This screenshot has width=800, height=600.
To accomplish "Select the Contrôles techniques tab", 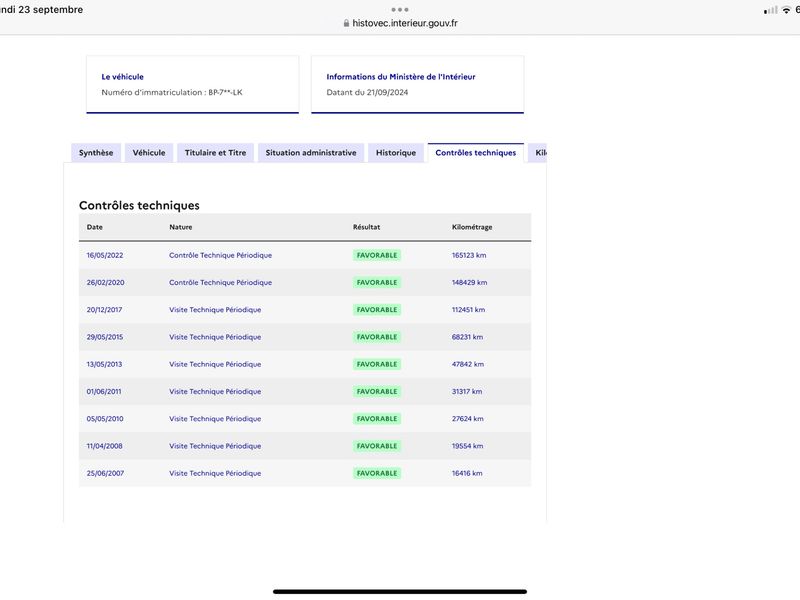I will [476, 153].
